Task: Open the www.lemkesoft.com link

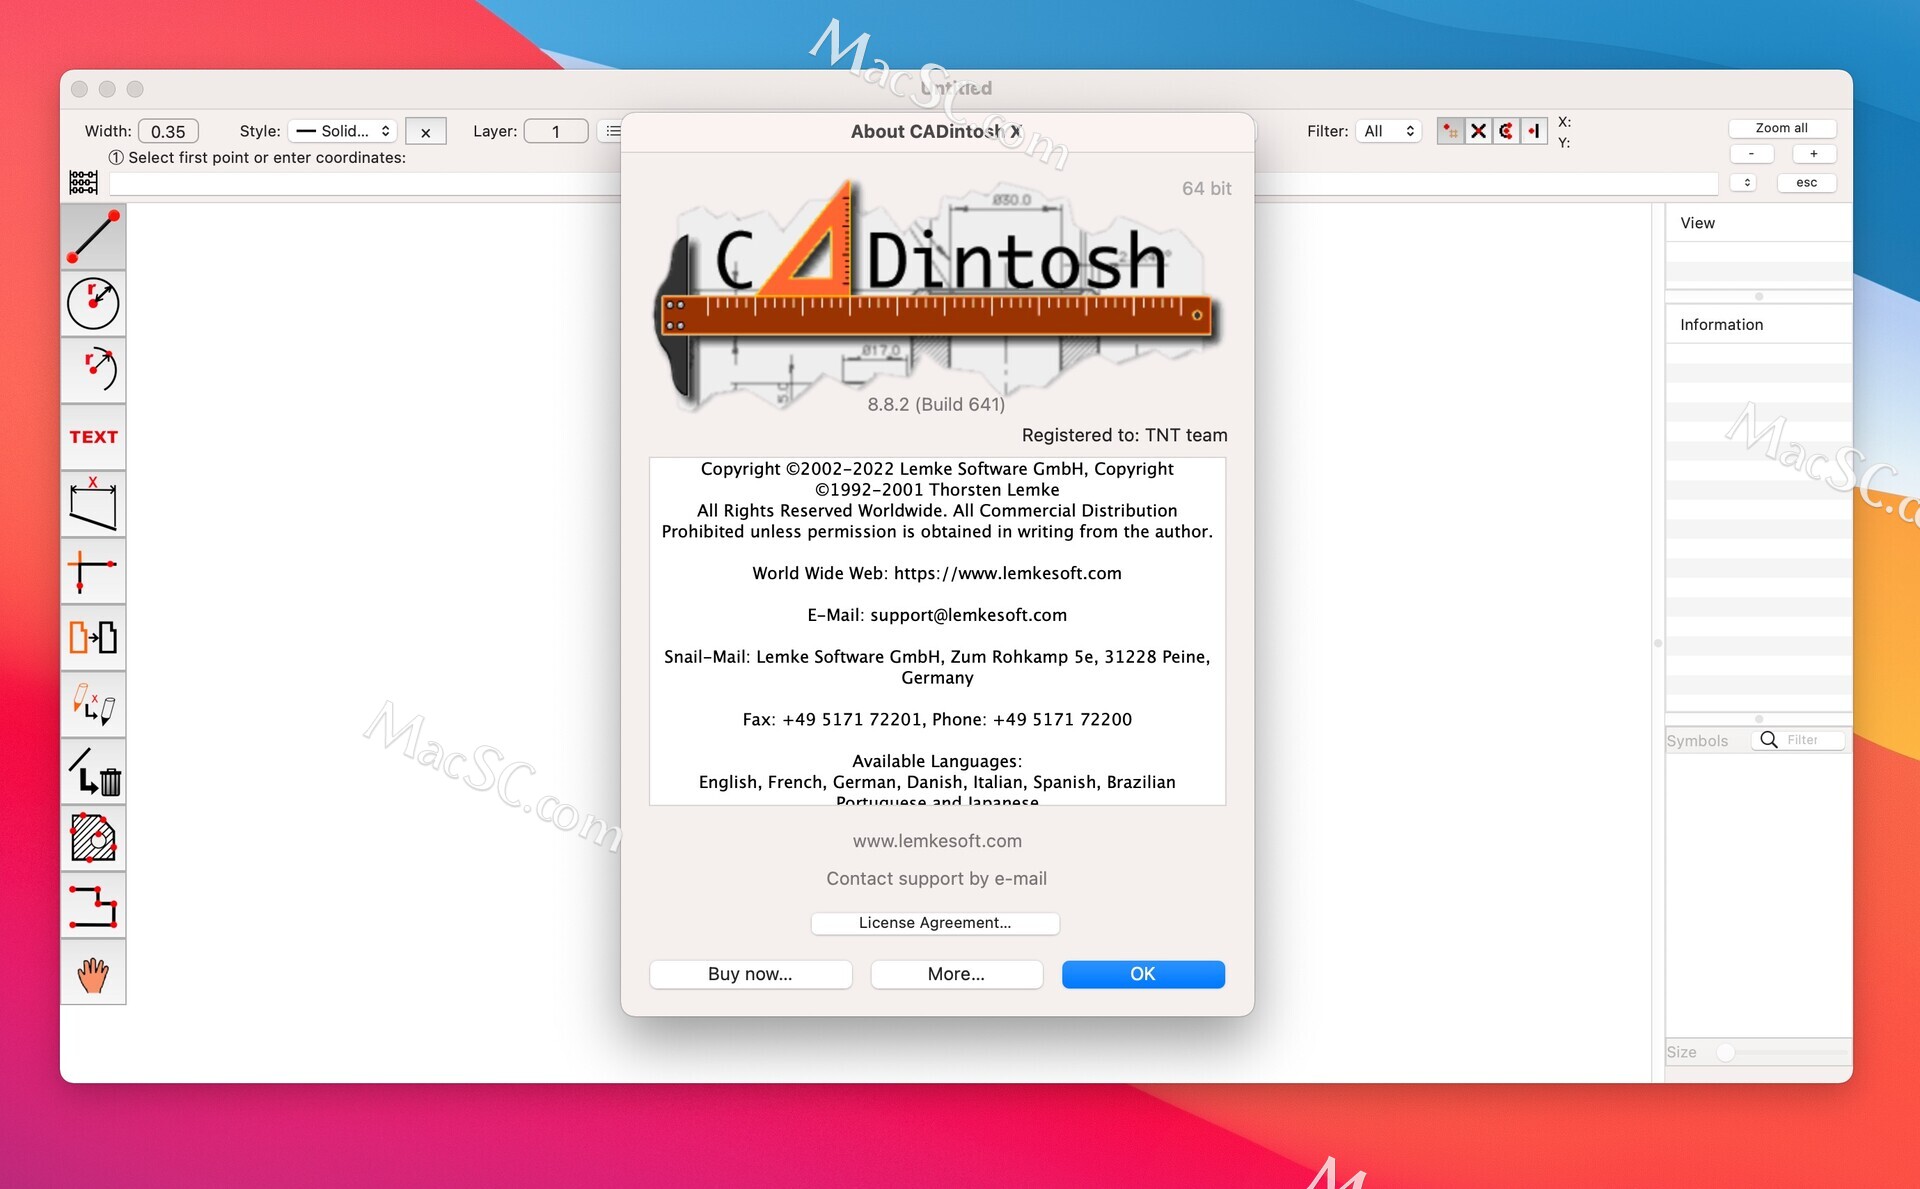Action: (937, 841)
